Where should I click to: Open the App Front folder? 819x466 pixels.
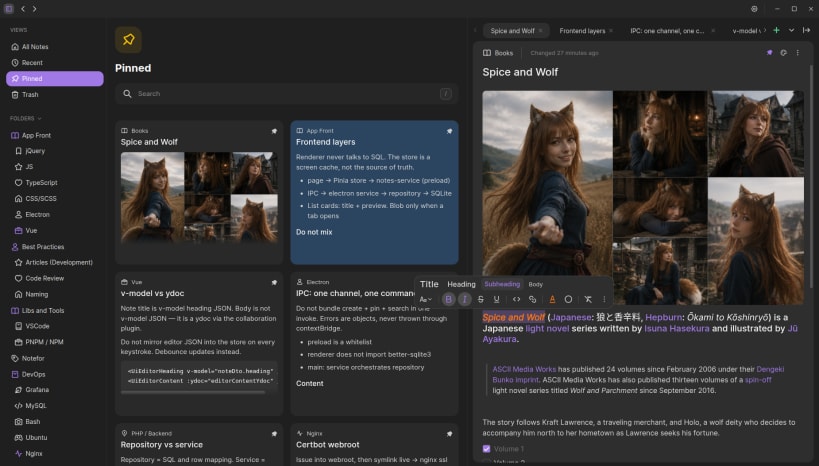55,135
